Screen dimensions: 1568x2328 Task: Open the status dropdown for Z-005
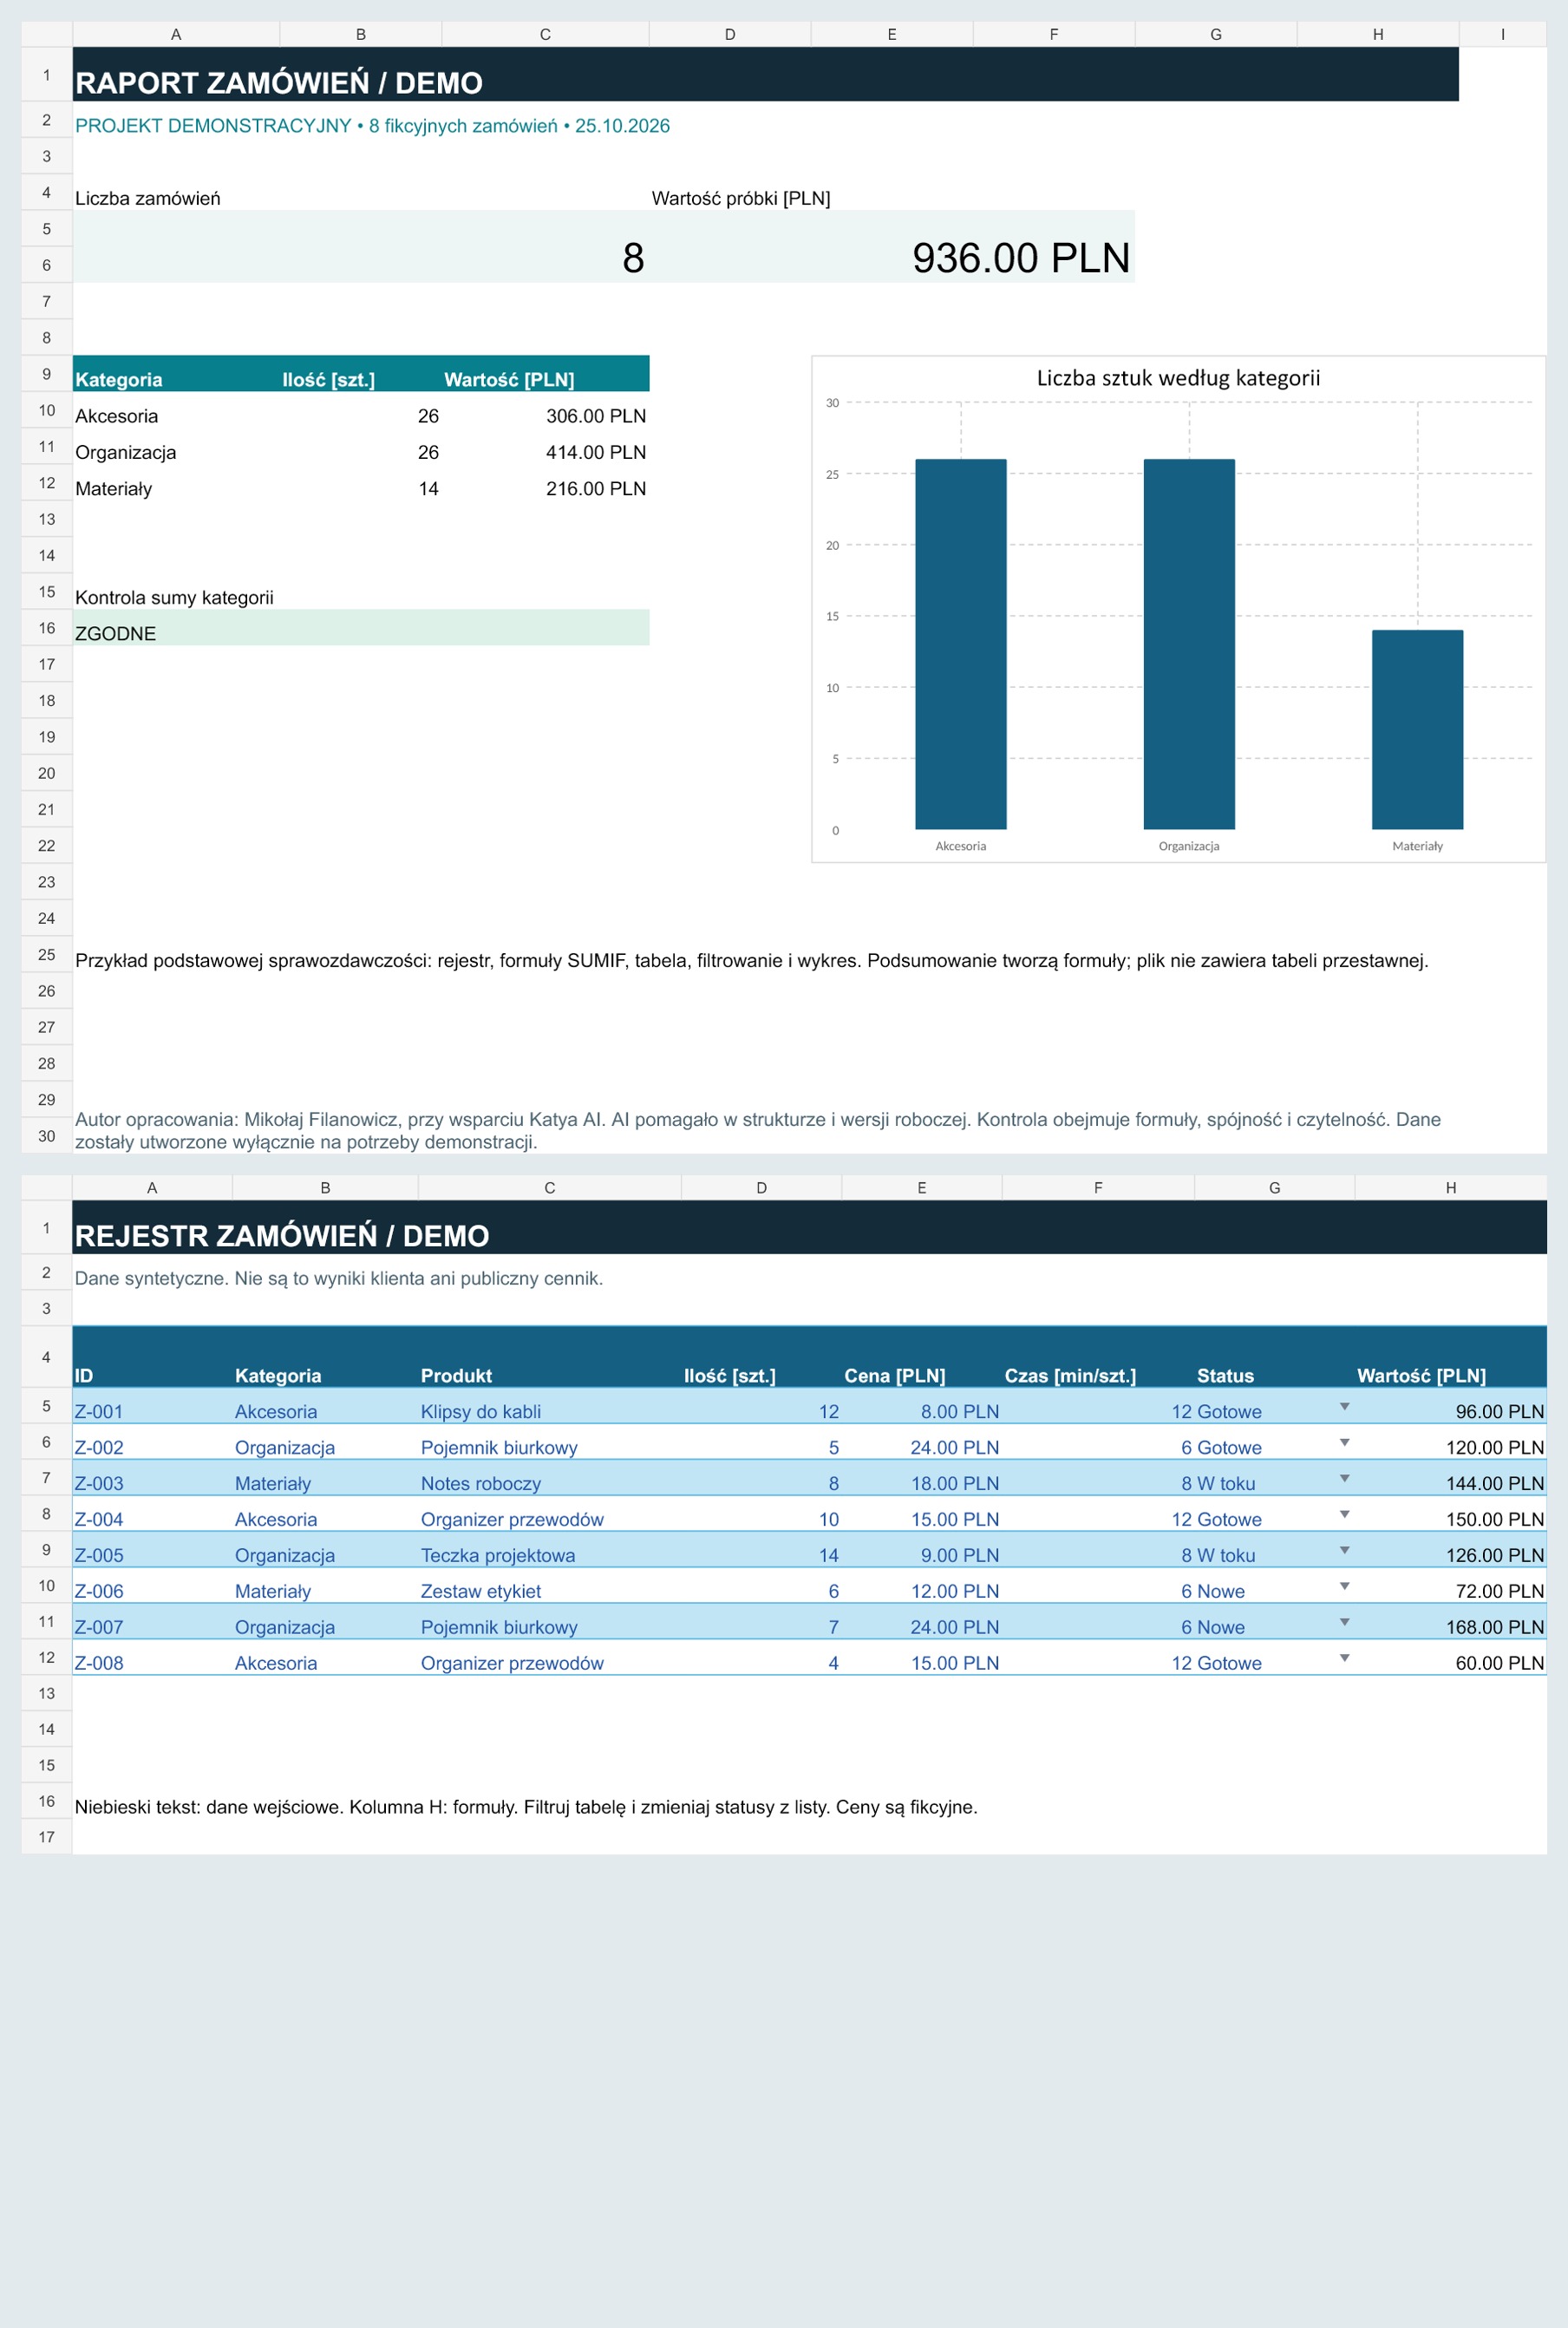1344,1550
